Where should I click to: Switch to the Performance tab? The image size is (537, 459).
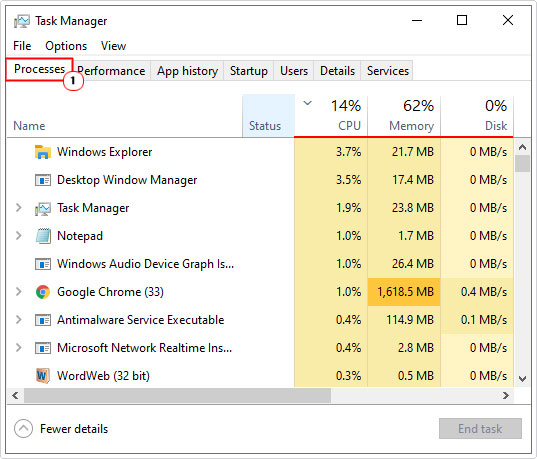point(111,71)
